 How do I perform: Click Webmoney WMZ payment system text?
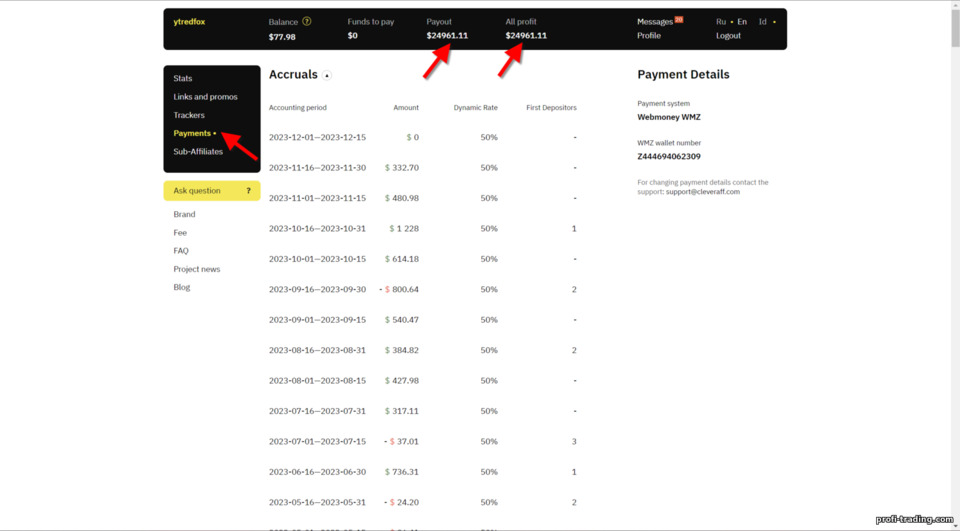669,117
